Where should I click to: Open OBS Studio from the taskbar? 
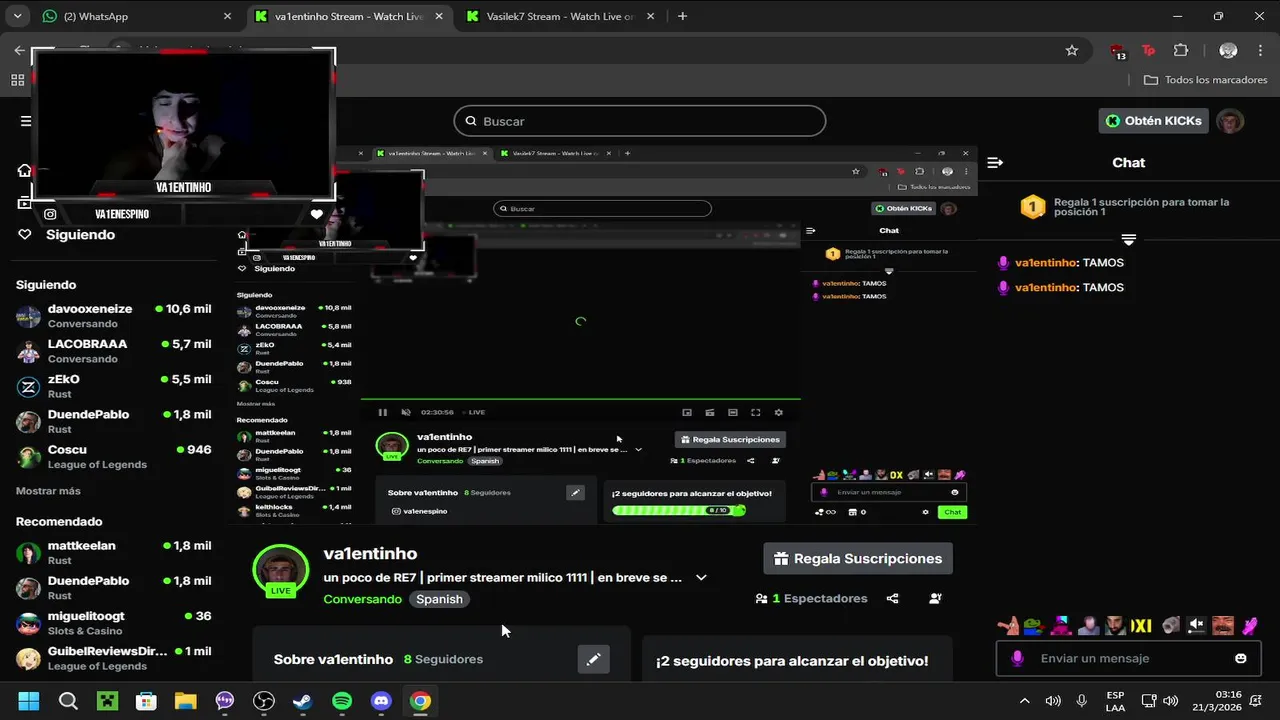[264, 701]
